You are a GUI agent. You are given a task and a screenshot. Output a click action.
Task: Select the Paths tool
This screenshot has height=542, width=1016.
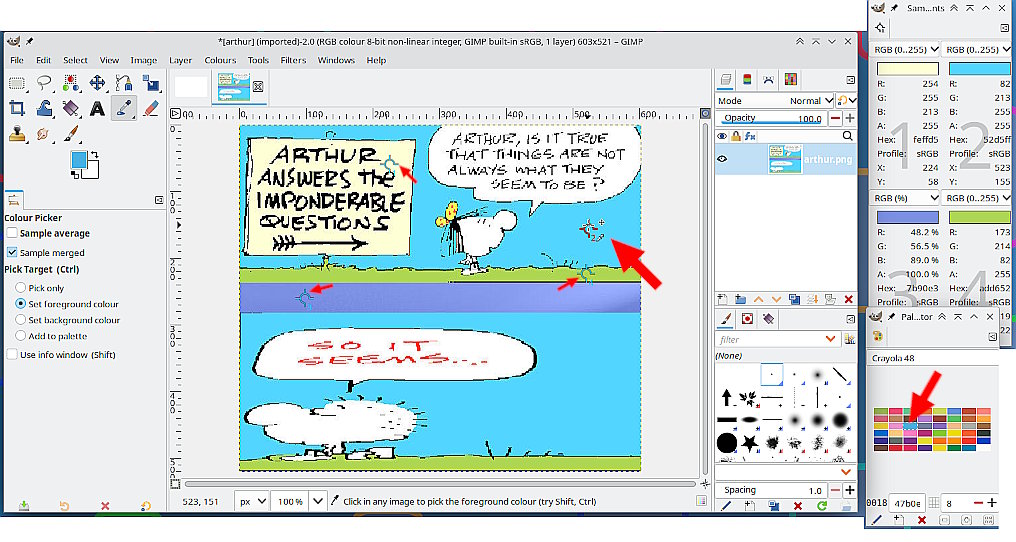(124, 83)
